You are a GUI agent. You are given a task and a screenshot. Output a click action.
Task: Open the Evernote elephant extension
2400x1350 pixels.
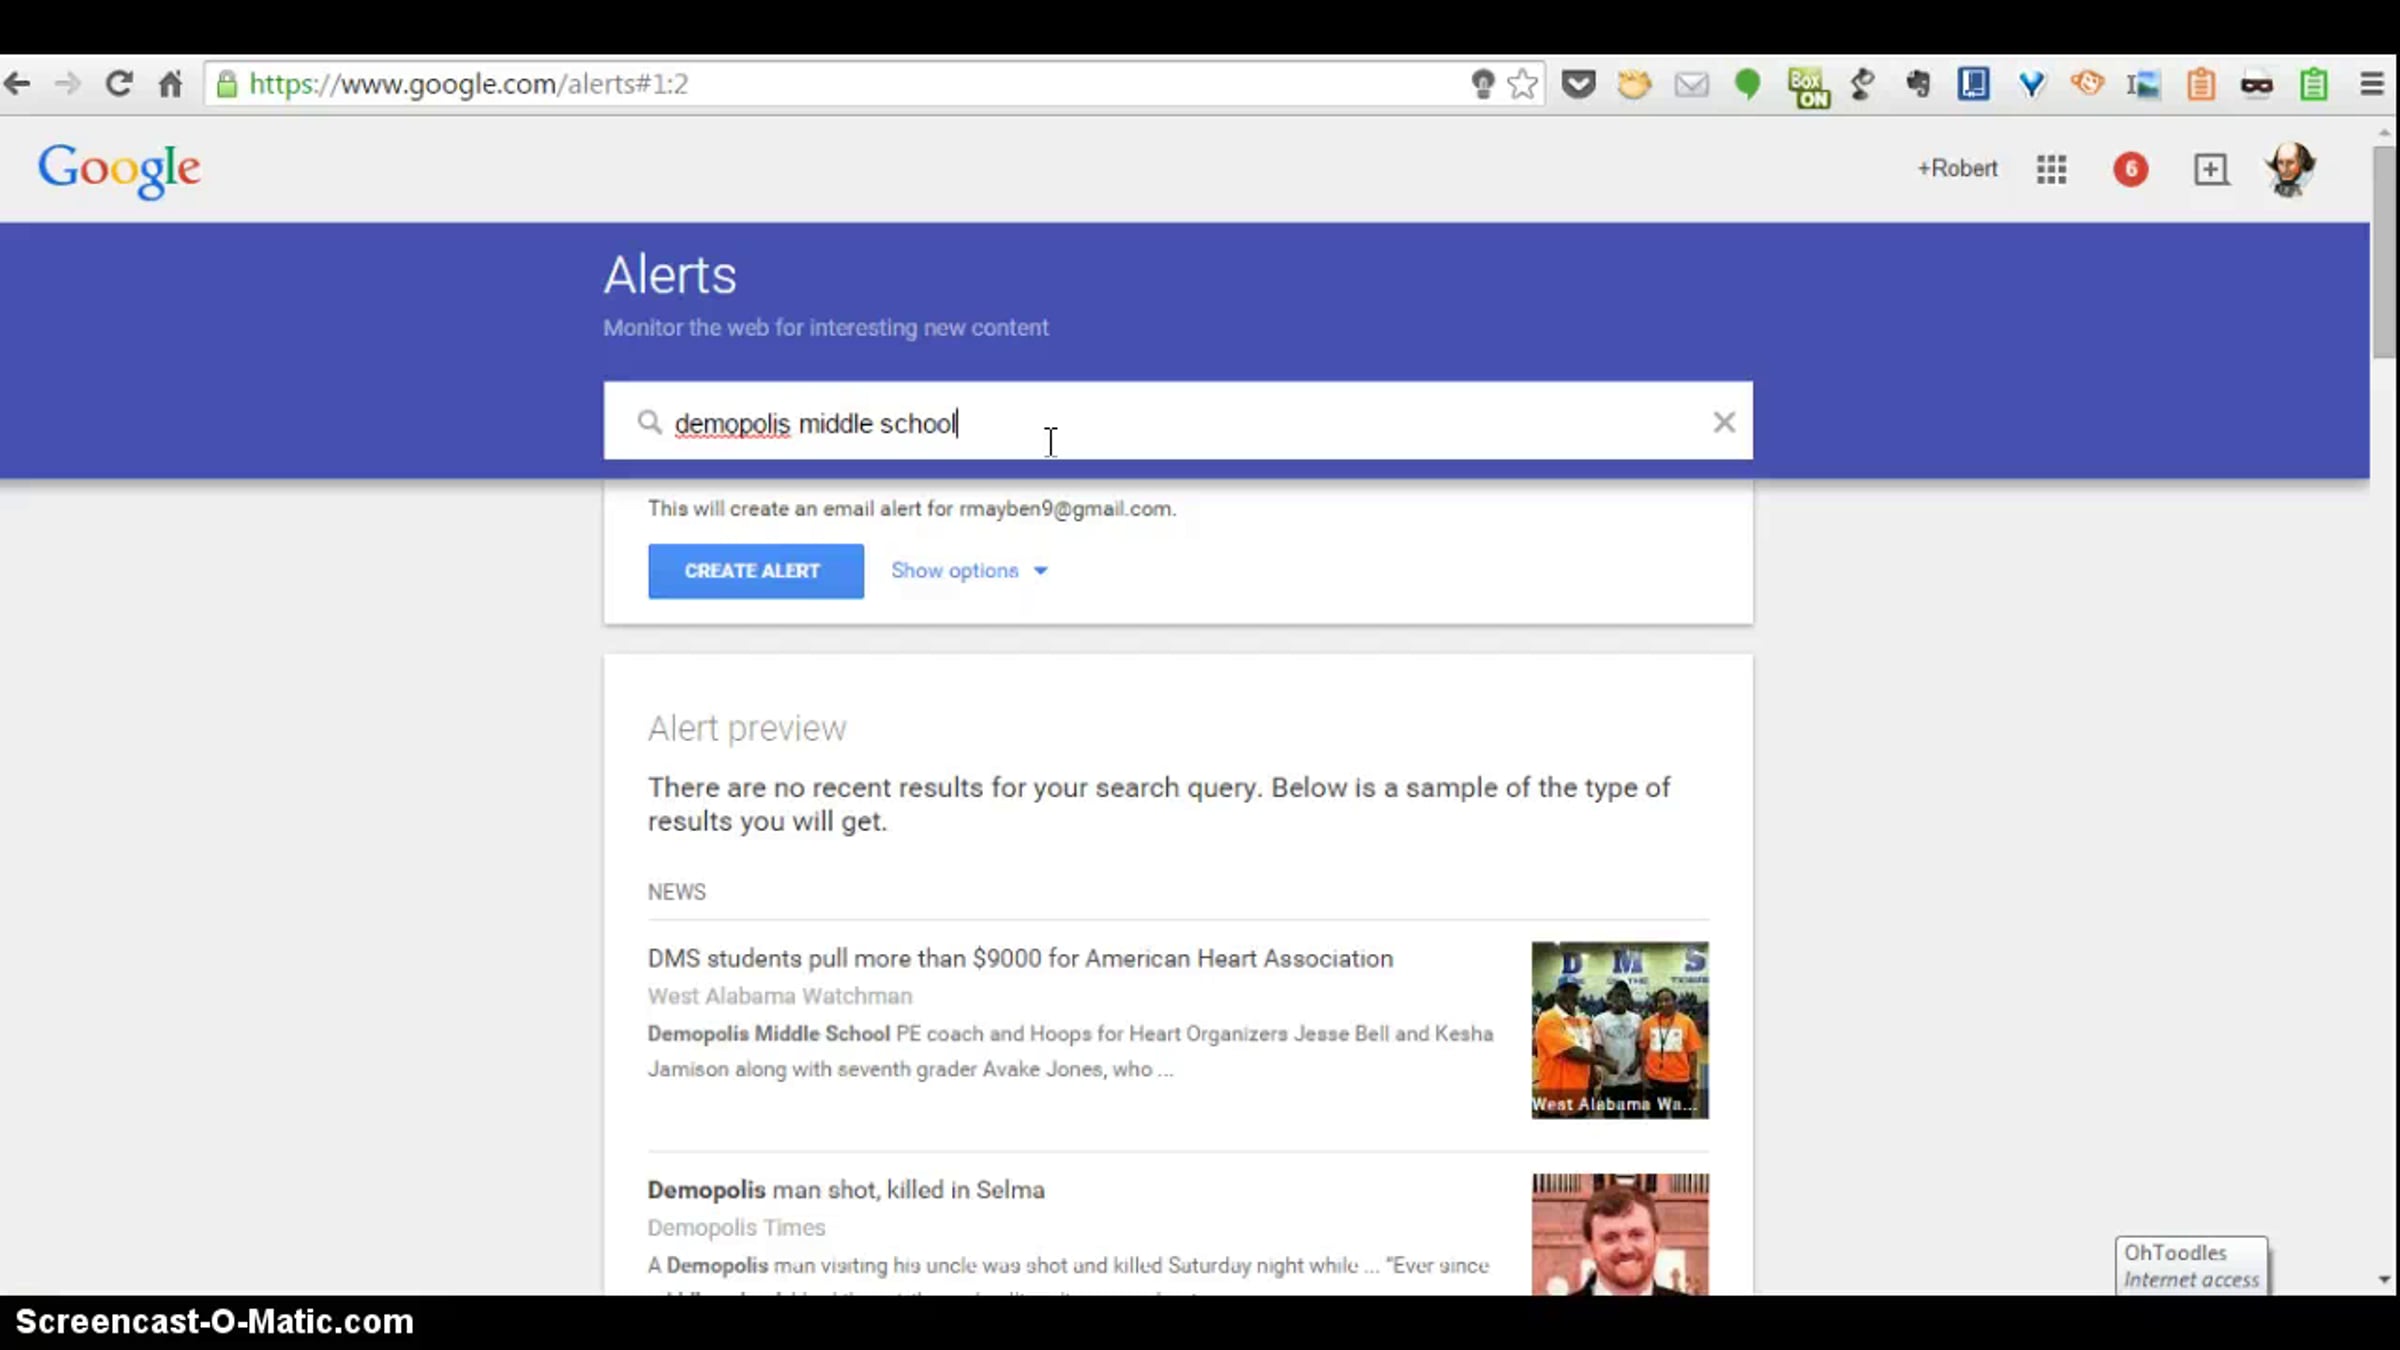[x=1917, y=84]
